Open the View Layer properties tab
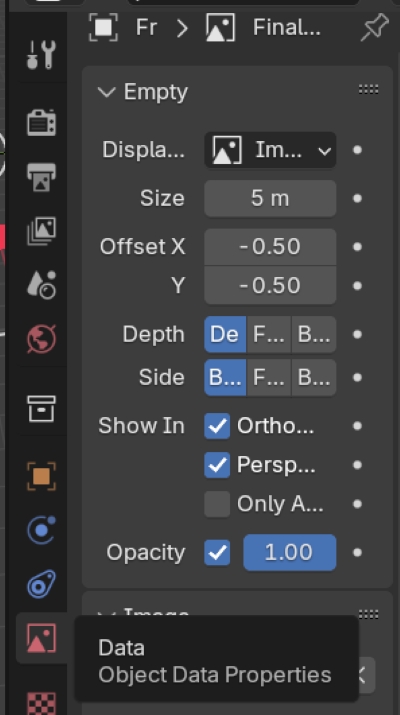400x715 pixels. click(x=41, y=231)
